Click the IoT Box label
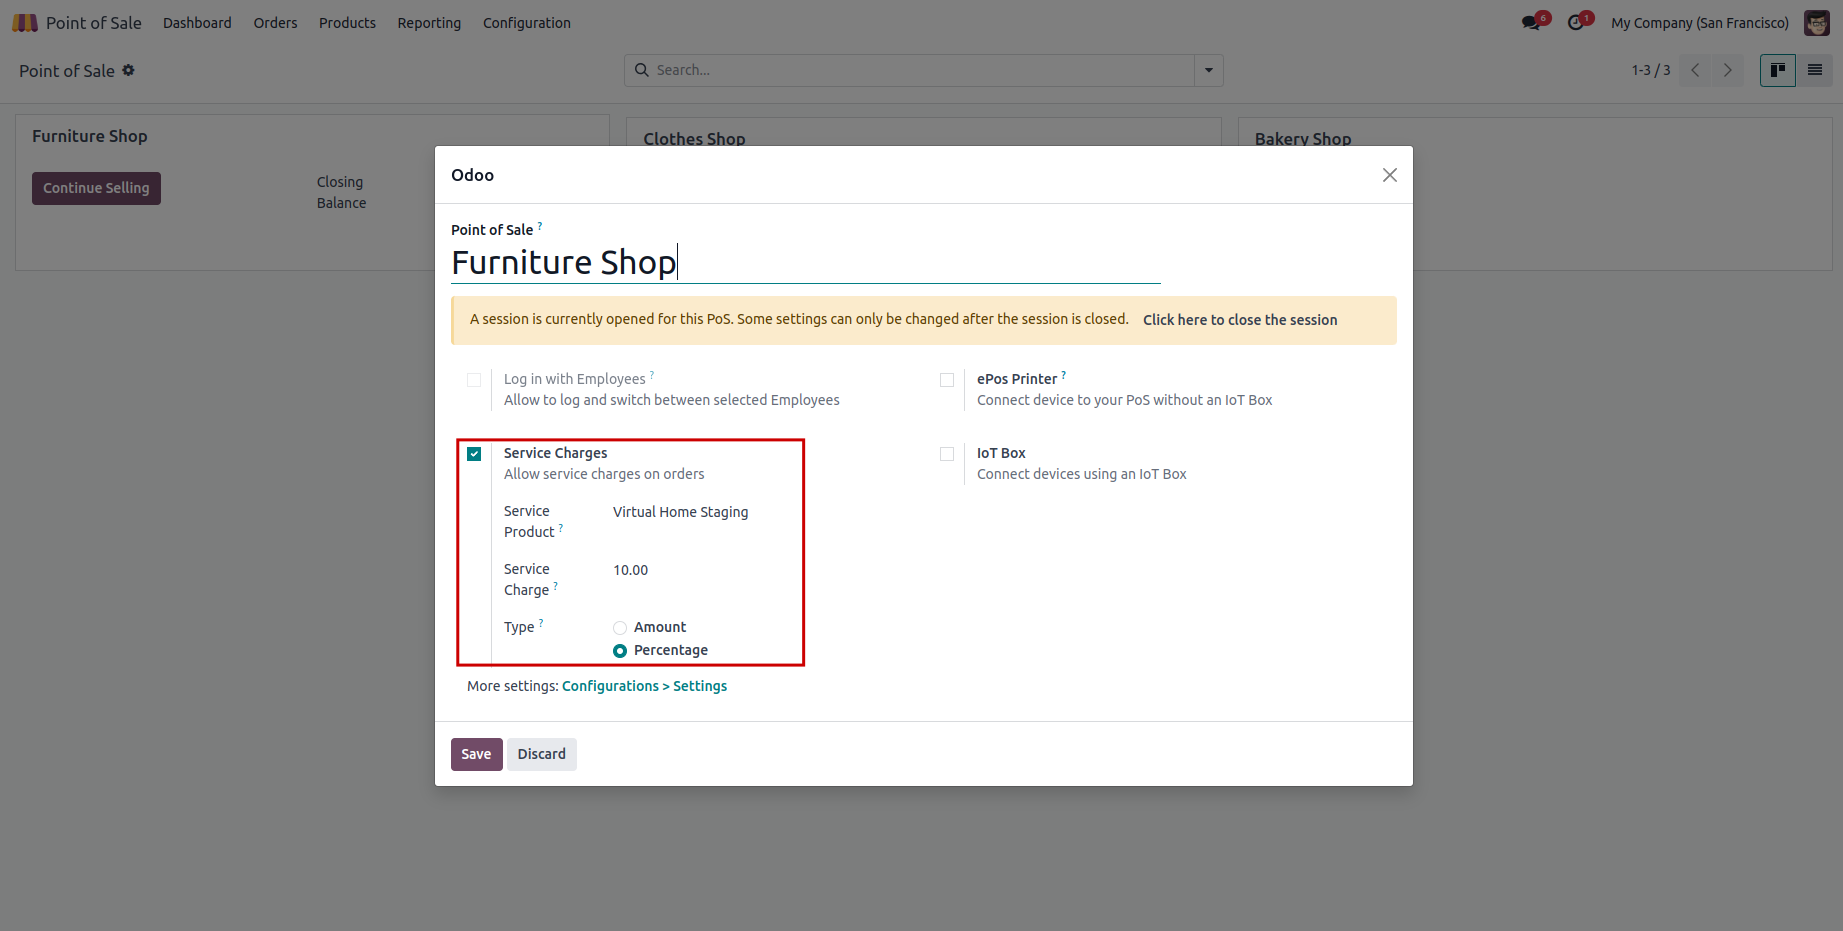The height and width of the screenshot is (931, 1843). click(1001, 453)
